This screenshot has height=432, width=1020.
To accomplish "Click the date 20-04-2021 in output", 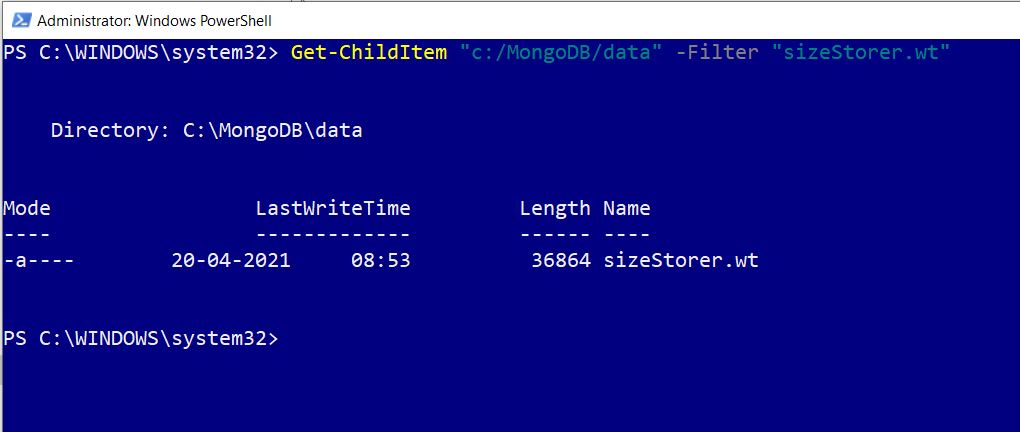I will click(x=231, y=260).
